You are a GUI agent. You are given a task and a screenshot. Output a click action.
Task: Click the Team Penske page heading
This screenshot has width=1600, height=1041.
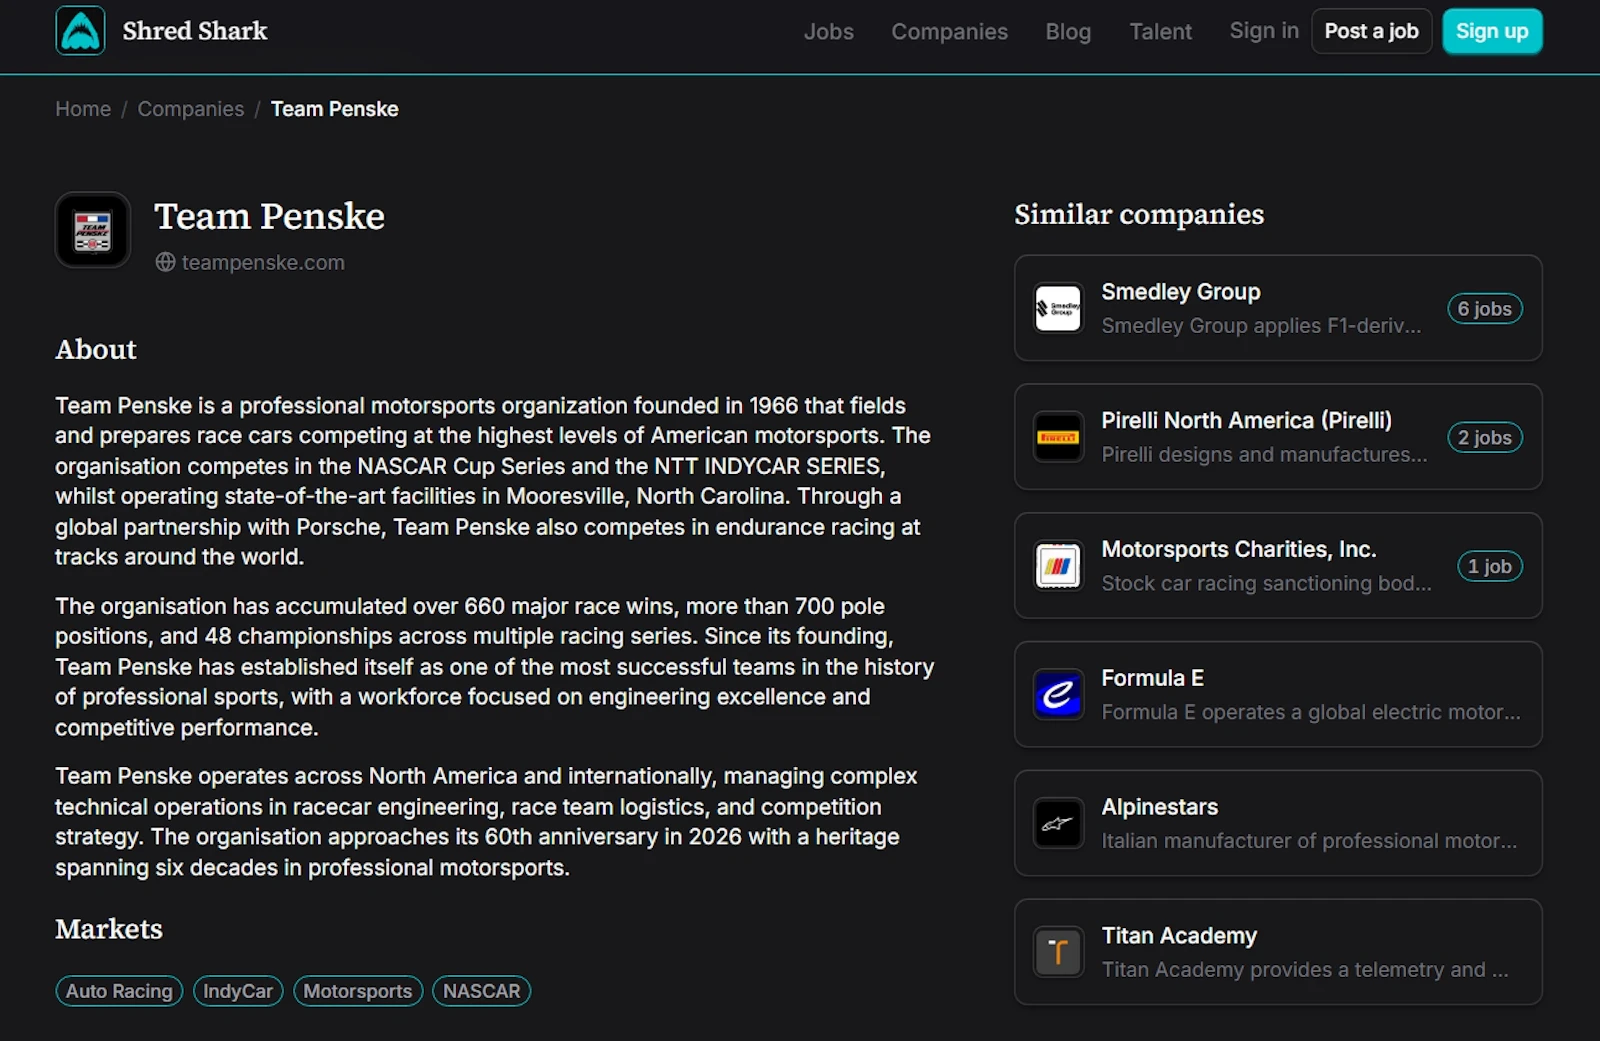click(269, 216)
